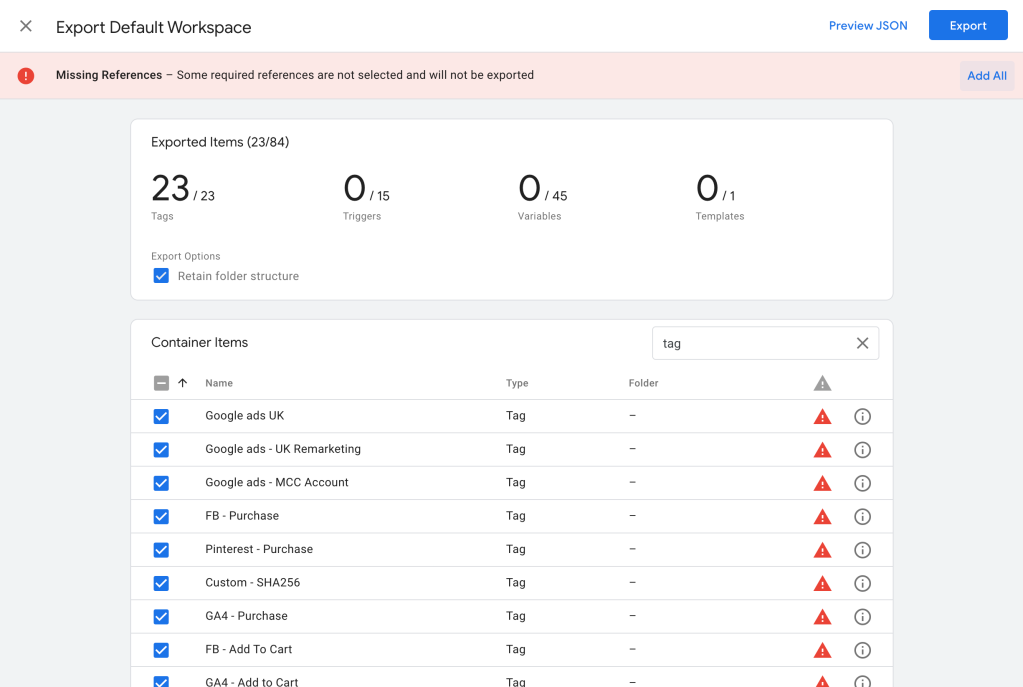The height and width of the screenshot is (687, 1023).
Task: Click Add All missing references button
Action: pyautogui.click(x=986, y=76)
